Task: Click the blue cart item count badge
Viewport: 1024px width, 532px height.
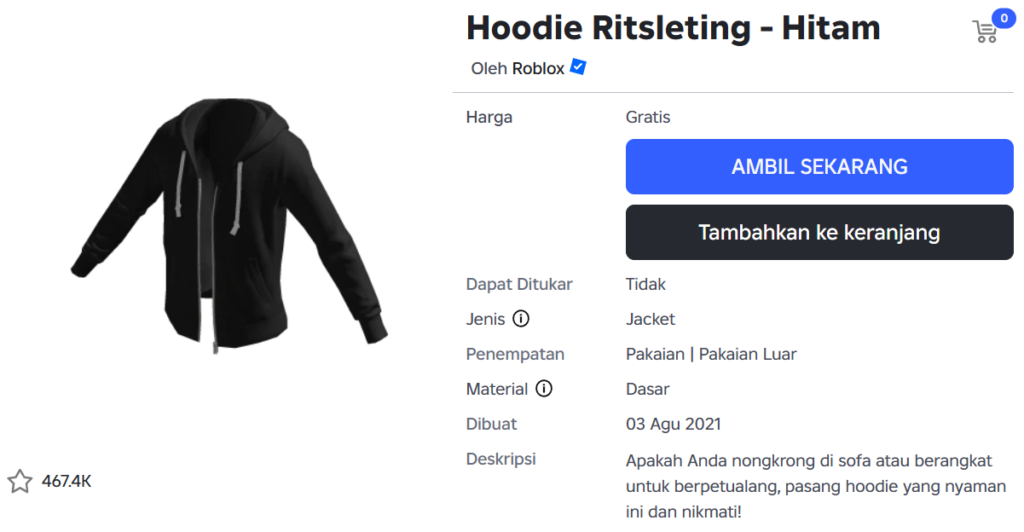Action: pos(1004,18)
